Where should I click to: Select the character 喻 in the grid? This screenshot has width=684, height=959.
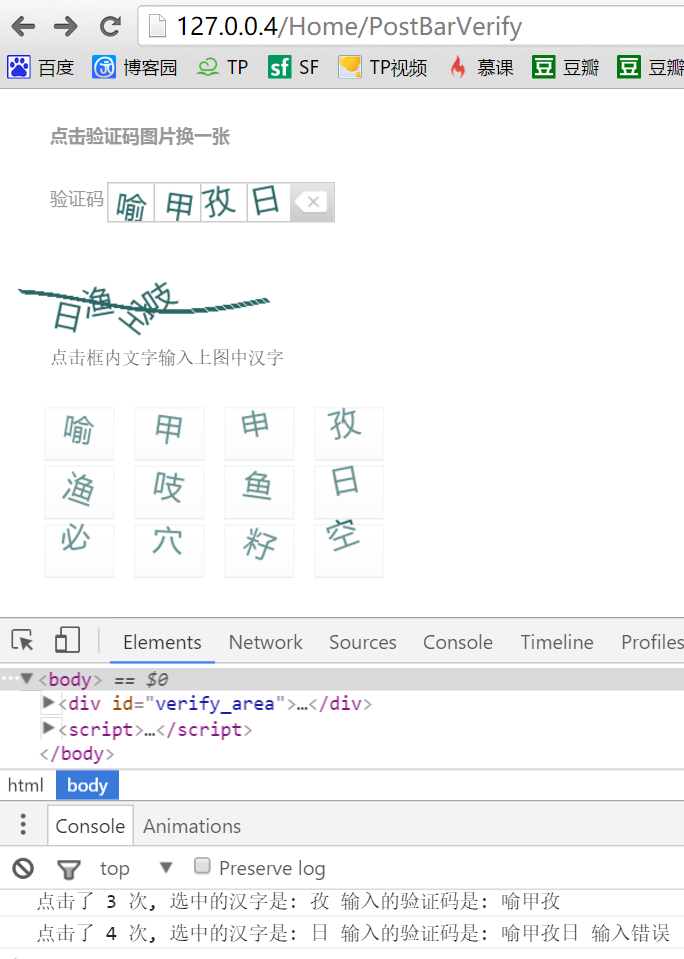coord(79,433)
